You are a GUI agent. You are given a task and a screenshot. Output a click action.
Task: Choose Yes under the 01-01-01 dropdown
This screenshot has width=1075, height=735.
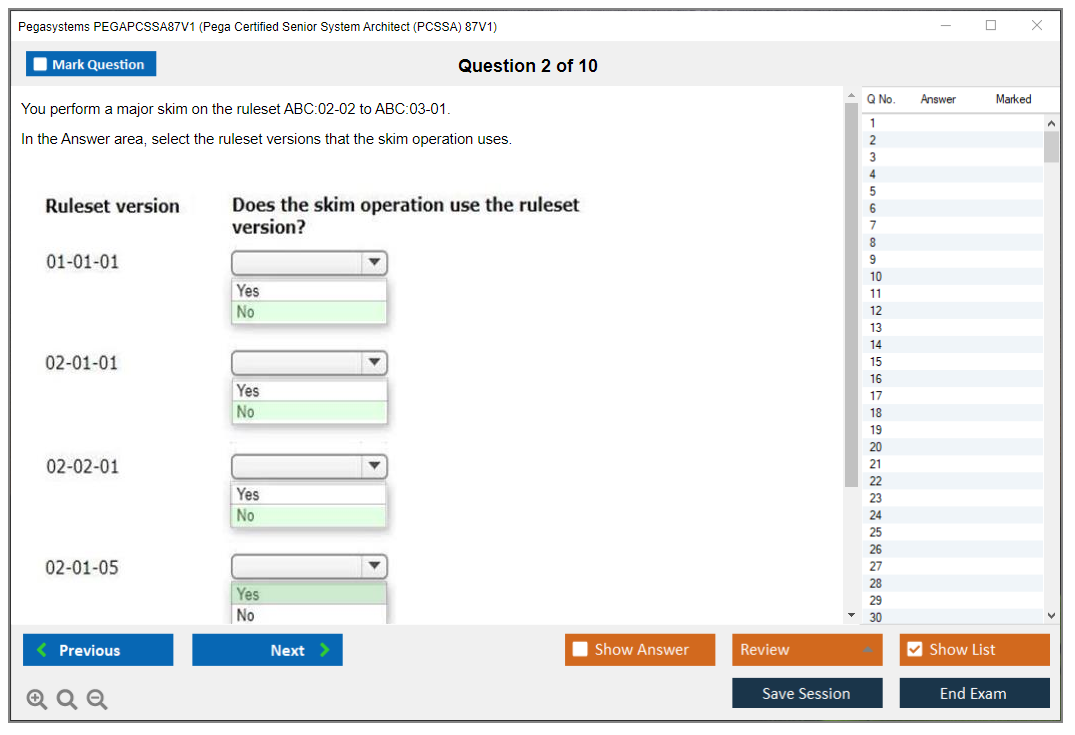point(308,291)
